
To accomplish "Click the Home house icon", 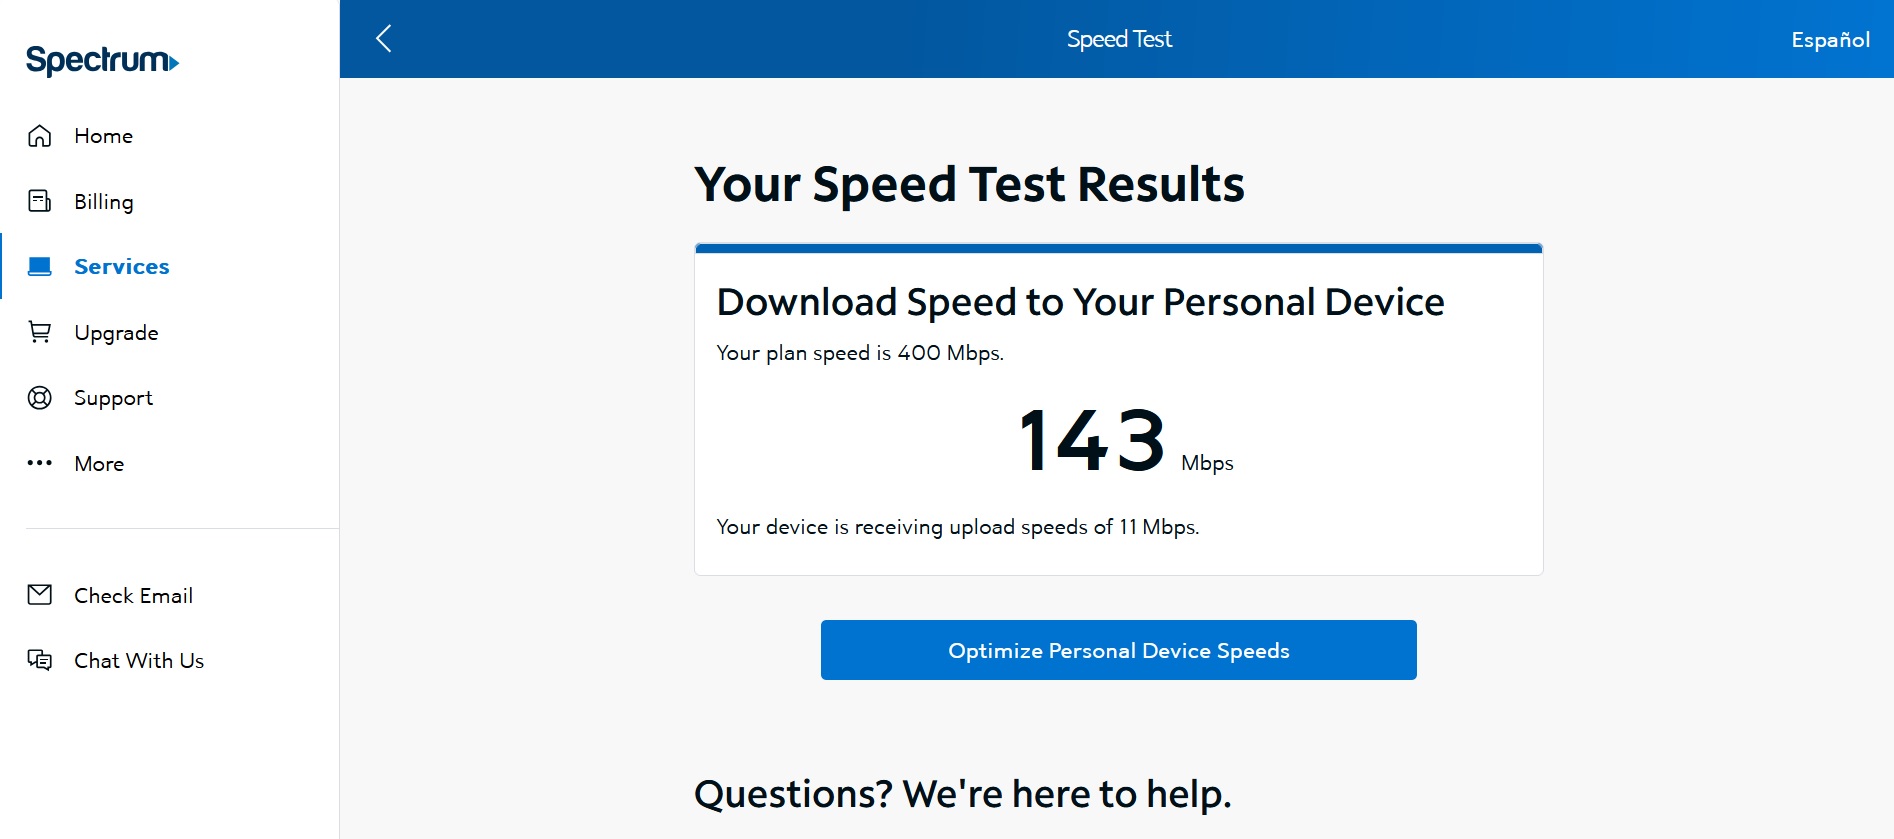I will [x=40, y=136].
